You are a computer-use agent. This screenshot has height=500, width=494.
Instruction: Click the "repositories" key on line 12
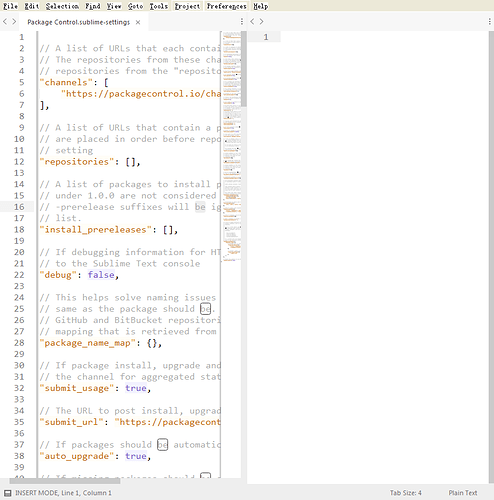coord(77,162)
